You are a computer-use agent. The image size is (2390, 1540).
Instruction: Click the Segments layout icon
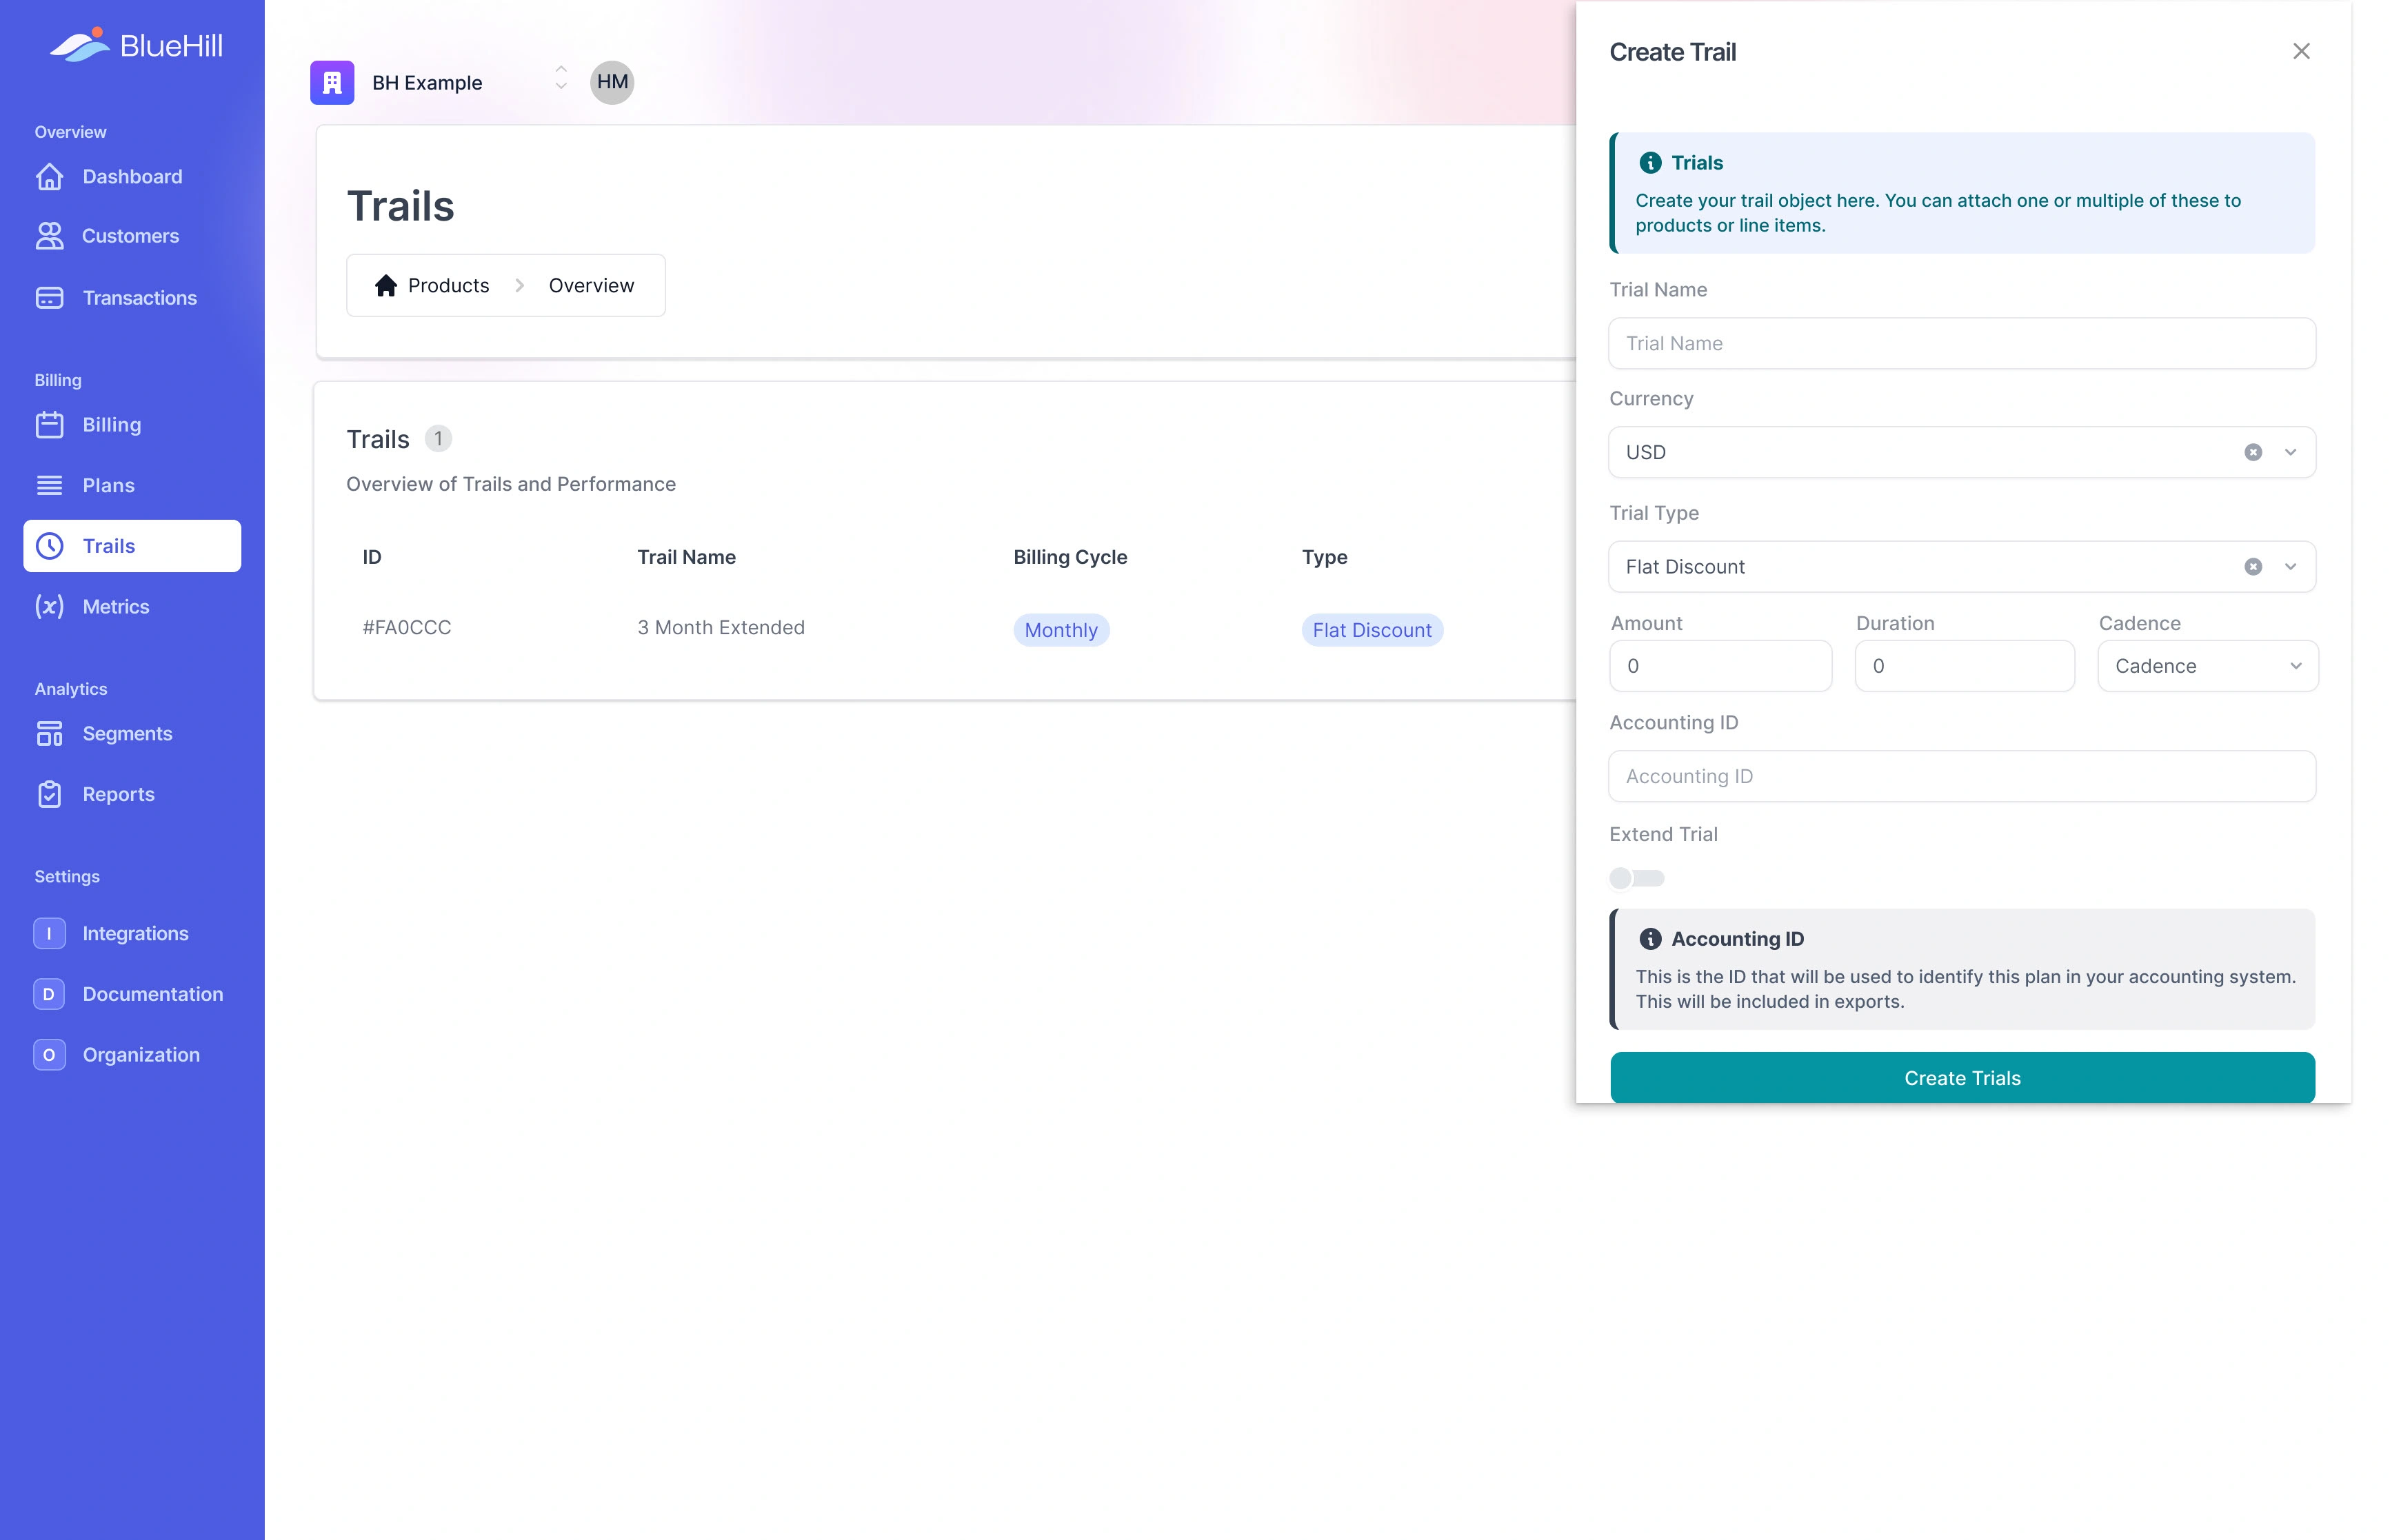pyautogui.click(x=49, y=734)
